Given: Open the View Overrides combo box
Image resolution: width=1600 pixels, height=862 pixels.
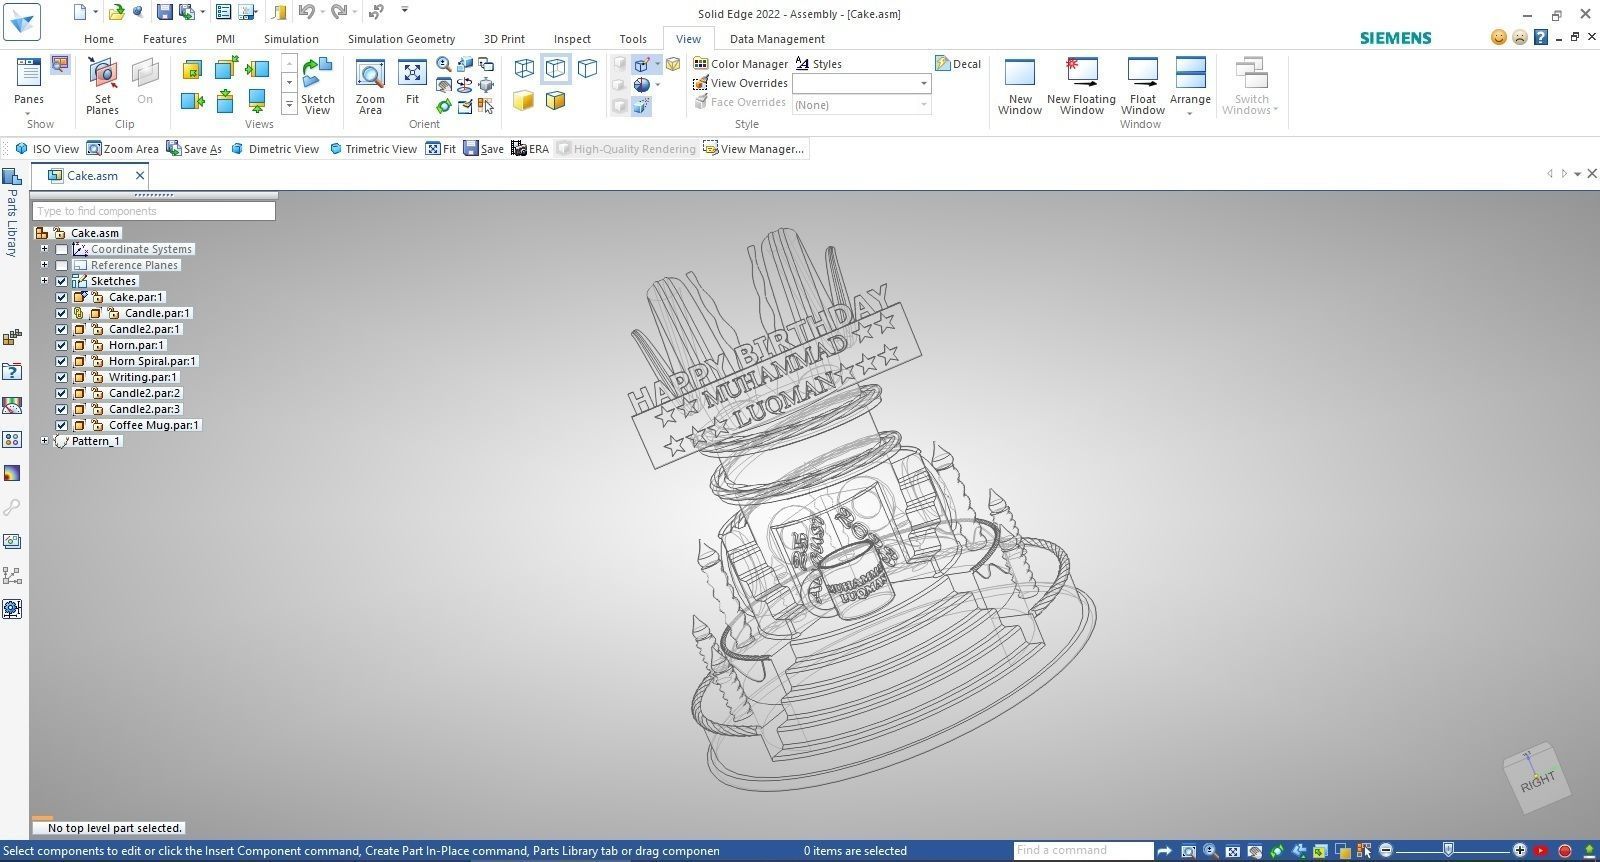Looking at the screenshot, I should pos(862,83).
